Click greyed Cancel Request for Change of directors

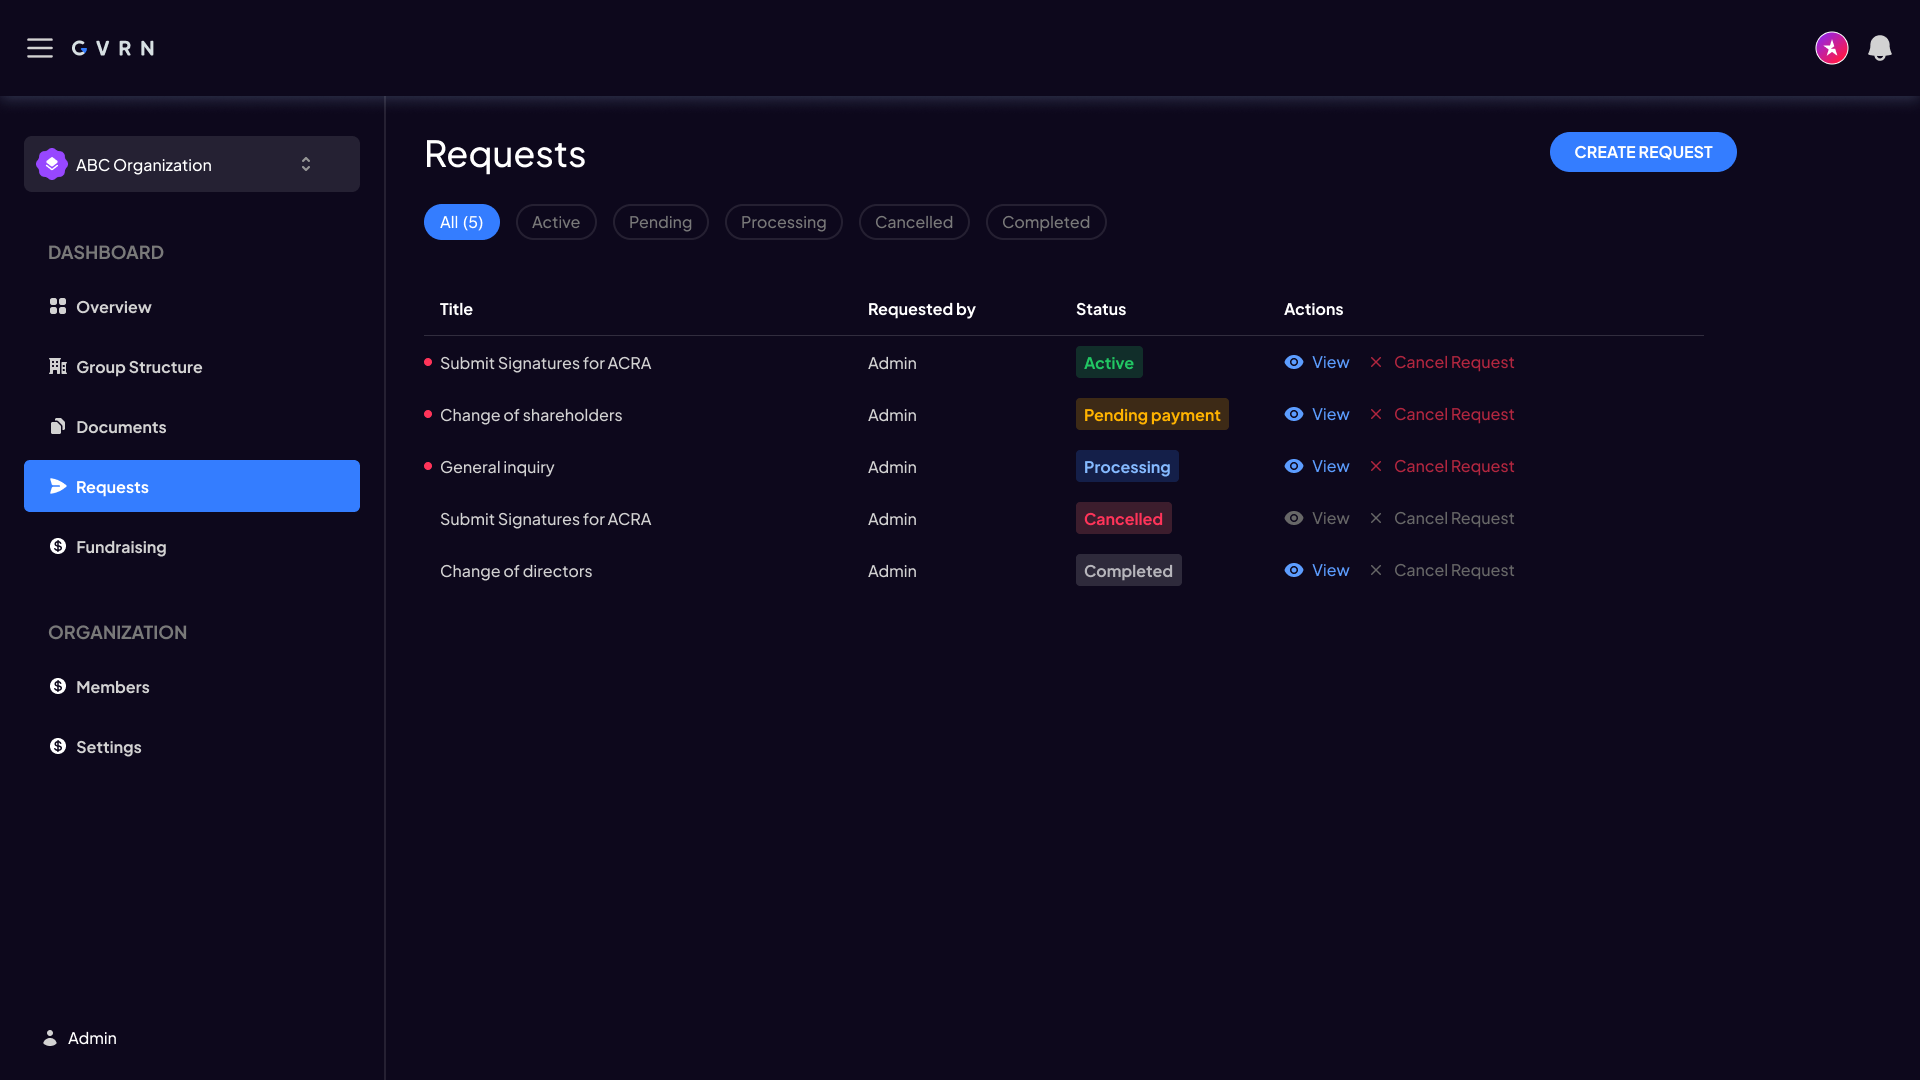tap(1454, 570)
